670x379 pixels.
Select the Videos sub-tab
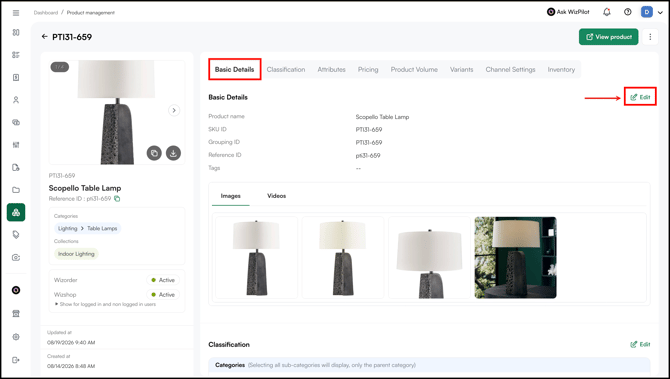276,196
